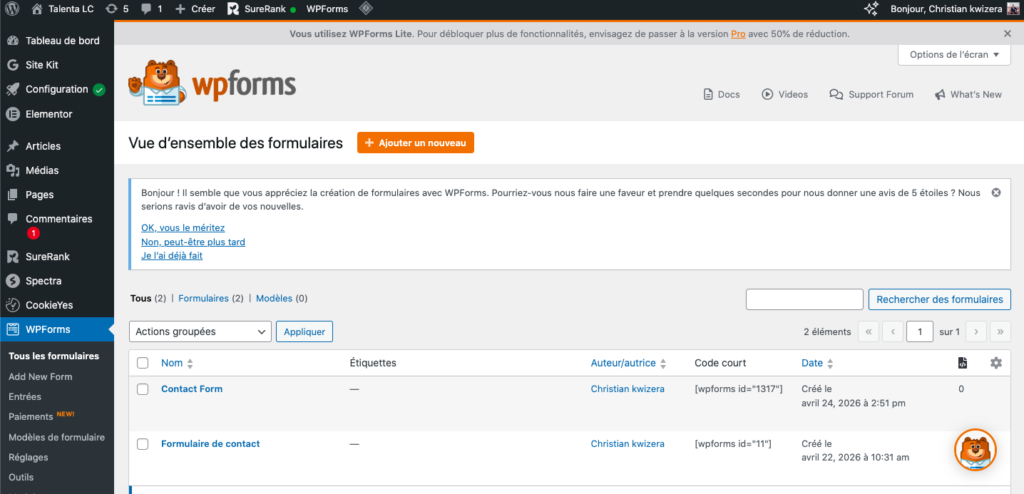Open comments bubble in admin bar
The image size is (1024, 494).
coord(152,9)
